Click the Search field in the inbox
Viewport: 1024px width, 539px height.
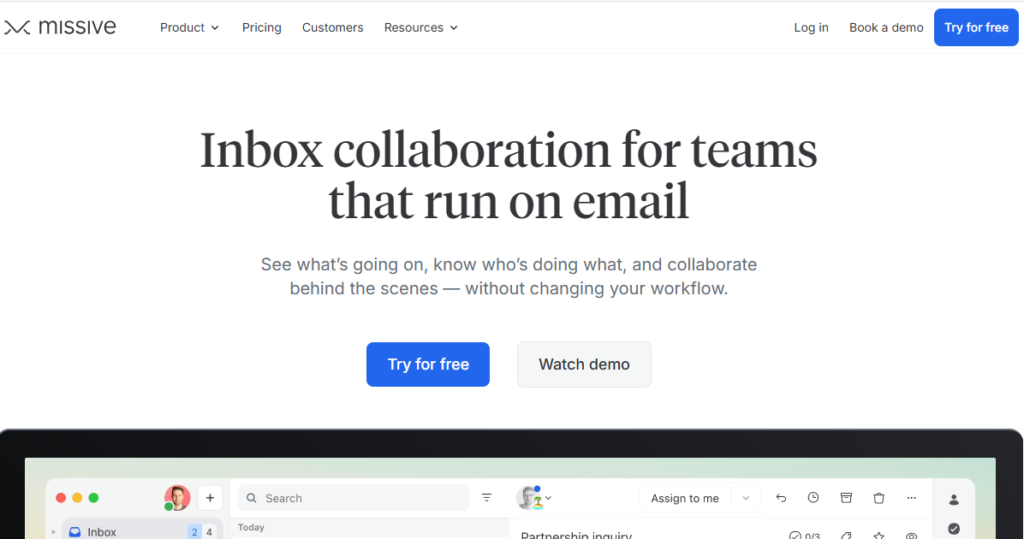point(360,498)
